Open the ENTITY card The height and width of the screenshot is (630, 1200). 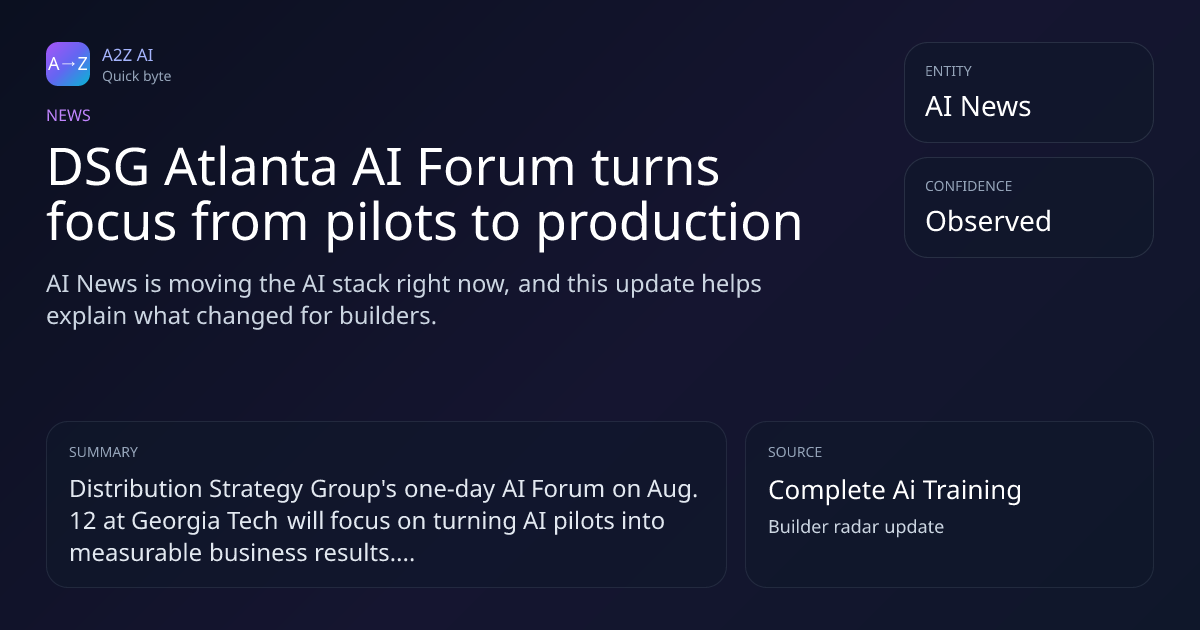click(x=1029, y=92)
